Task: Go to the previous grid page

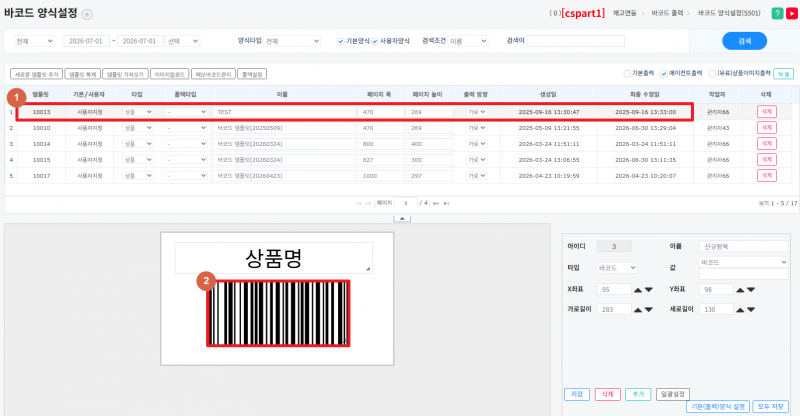Action: (x=368, y=203)
